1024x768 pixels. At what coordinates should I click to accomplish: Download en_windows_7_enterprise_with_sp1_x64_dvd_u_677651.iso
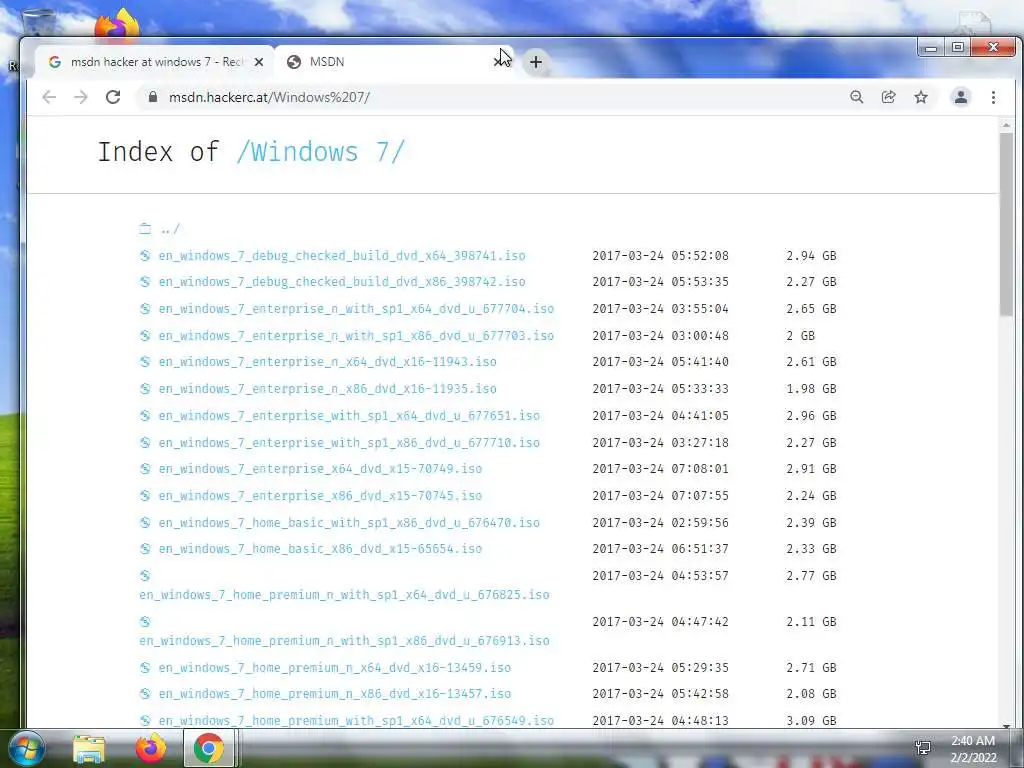349,416
